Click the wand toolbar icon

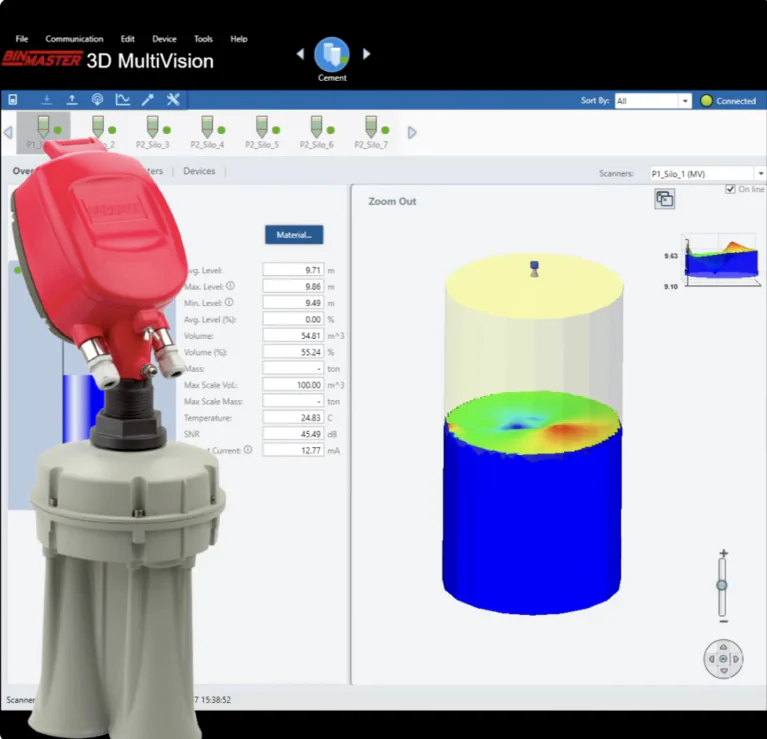click(148, 100)
